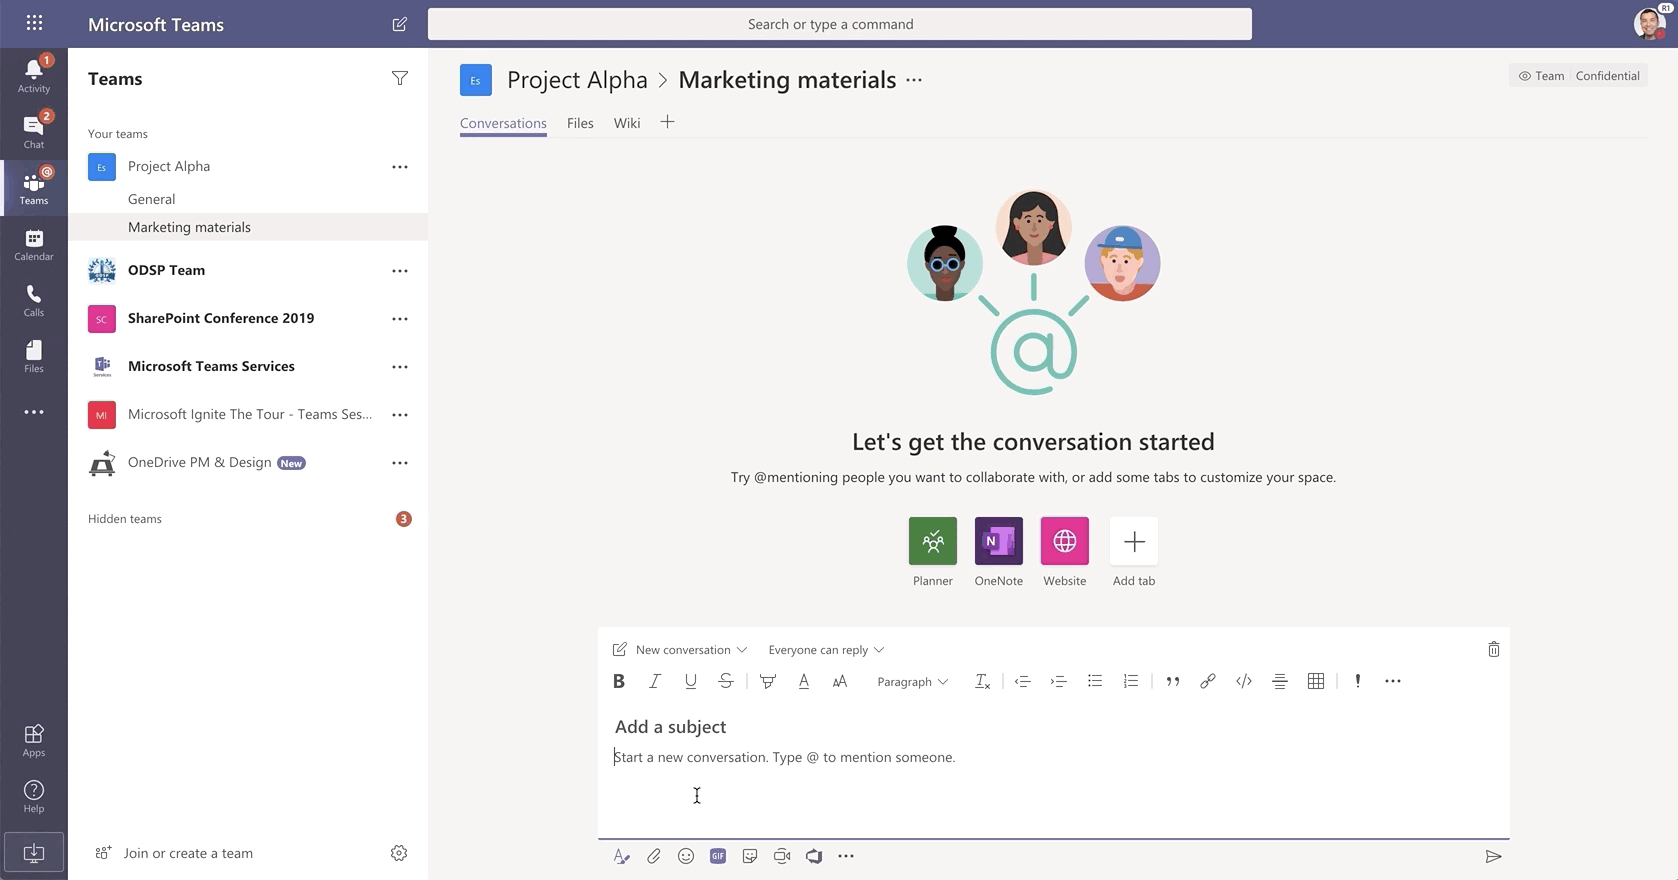Open the Wiki tab

[x=627, y=123]
